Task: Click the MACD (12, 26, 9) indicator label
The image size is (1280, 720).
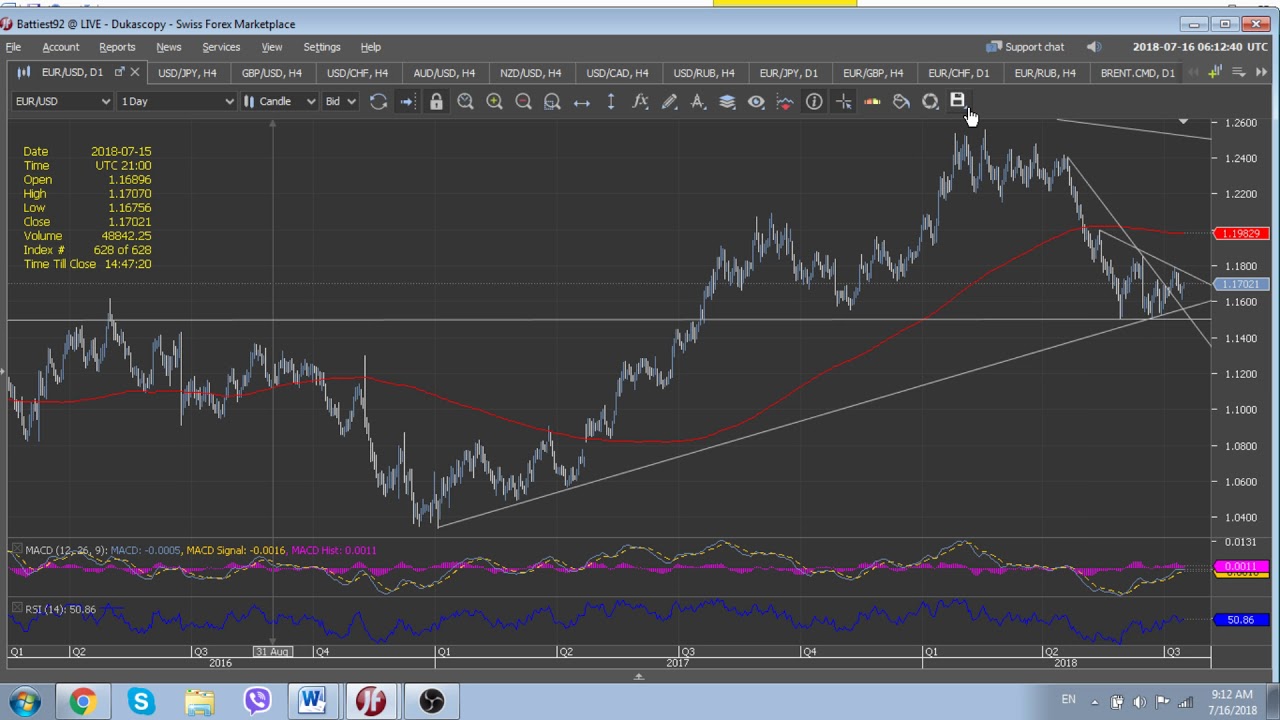Action: 66,550
